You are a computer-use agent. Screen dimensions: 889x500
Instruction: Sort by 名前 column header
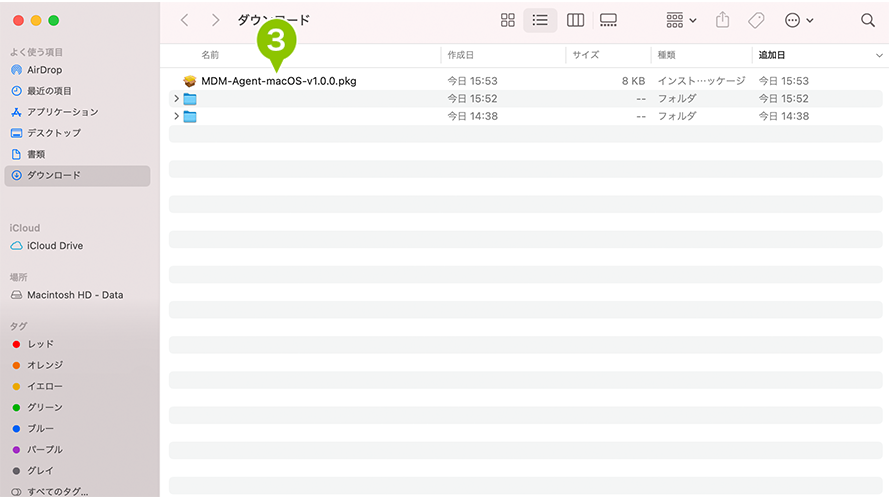click(x=210, y=55)
